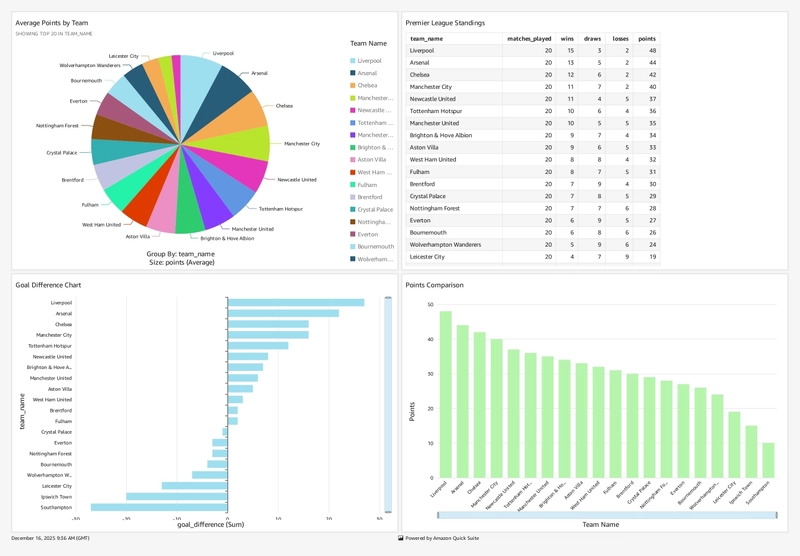Click the Arsenal legend color swatch
The height and width of the screenshot is (556, 800).
point(353,73)
